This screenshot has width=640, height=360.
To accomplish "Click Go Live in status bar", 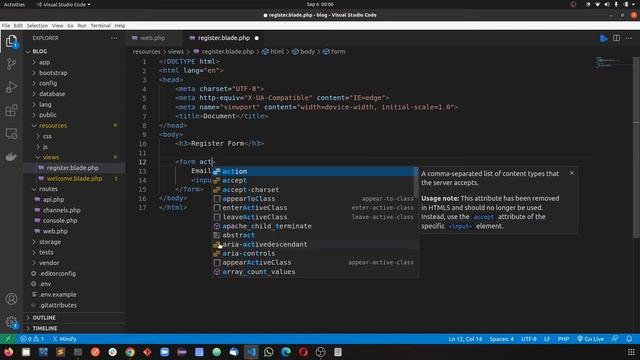I will click(590, 339).
